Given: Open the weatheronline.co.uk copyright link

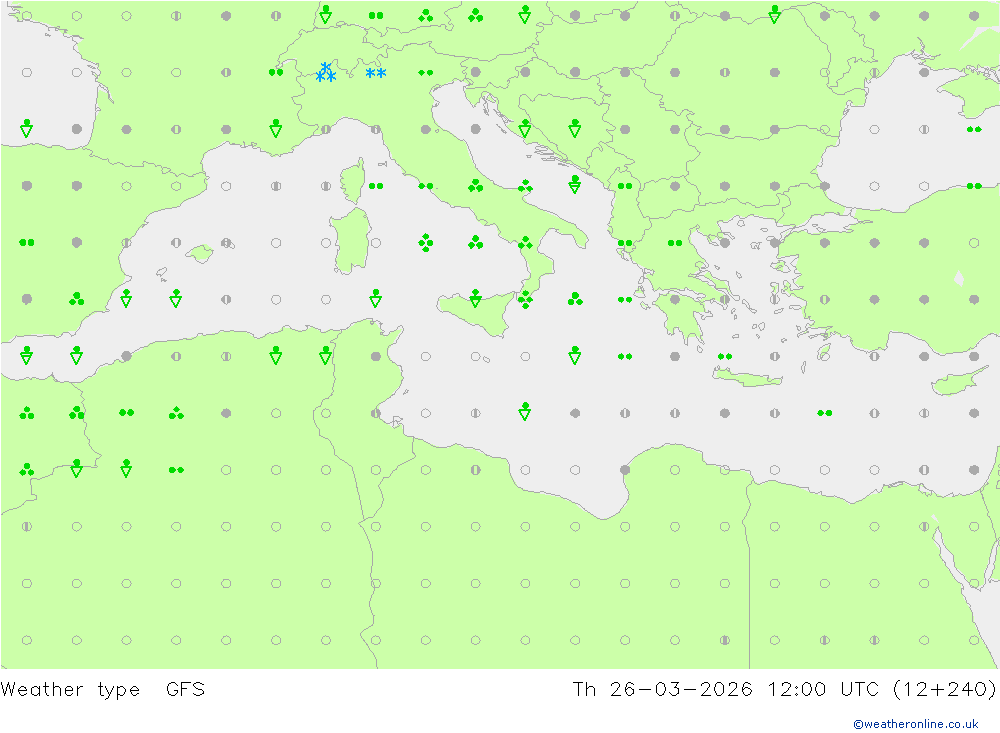Looking at the screenshot, I should point(915,723).
